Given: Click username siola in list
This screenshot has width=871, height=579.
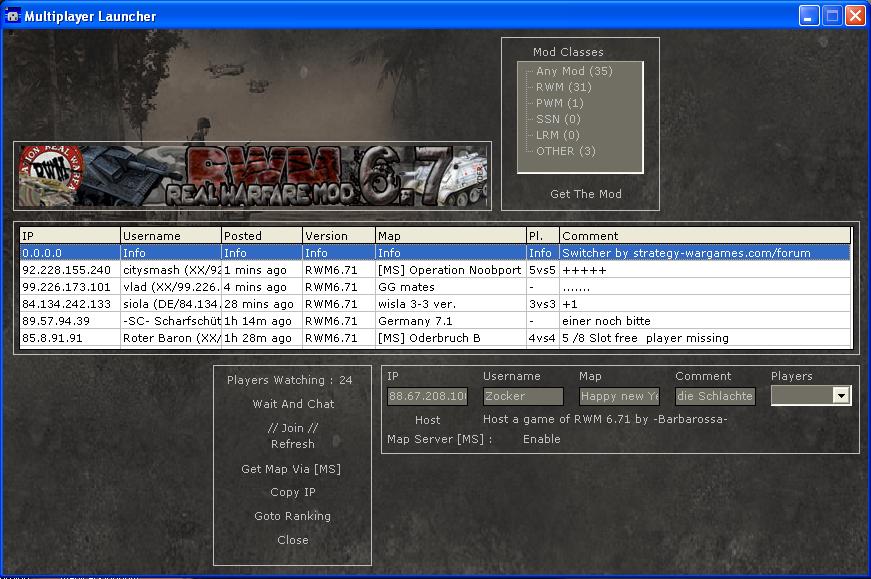Looking at the screenshot, I should (171, 305).
